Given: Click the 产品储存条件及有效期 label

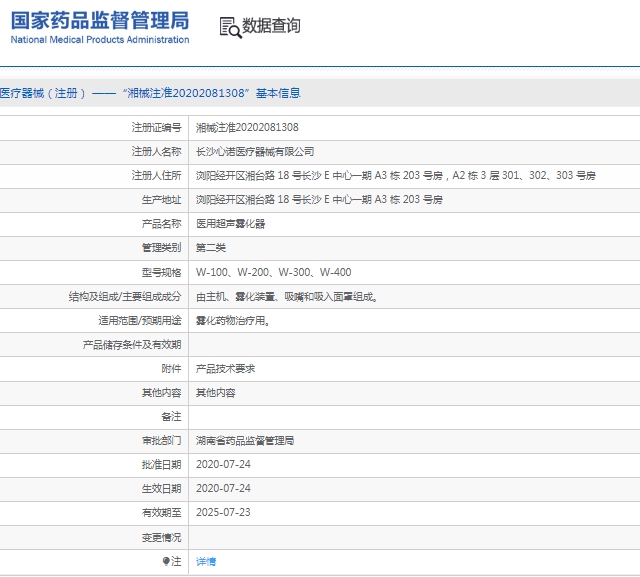Looking at the screenshot, I should [x=132, y=345].
